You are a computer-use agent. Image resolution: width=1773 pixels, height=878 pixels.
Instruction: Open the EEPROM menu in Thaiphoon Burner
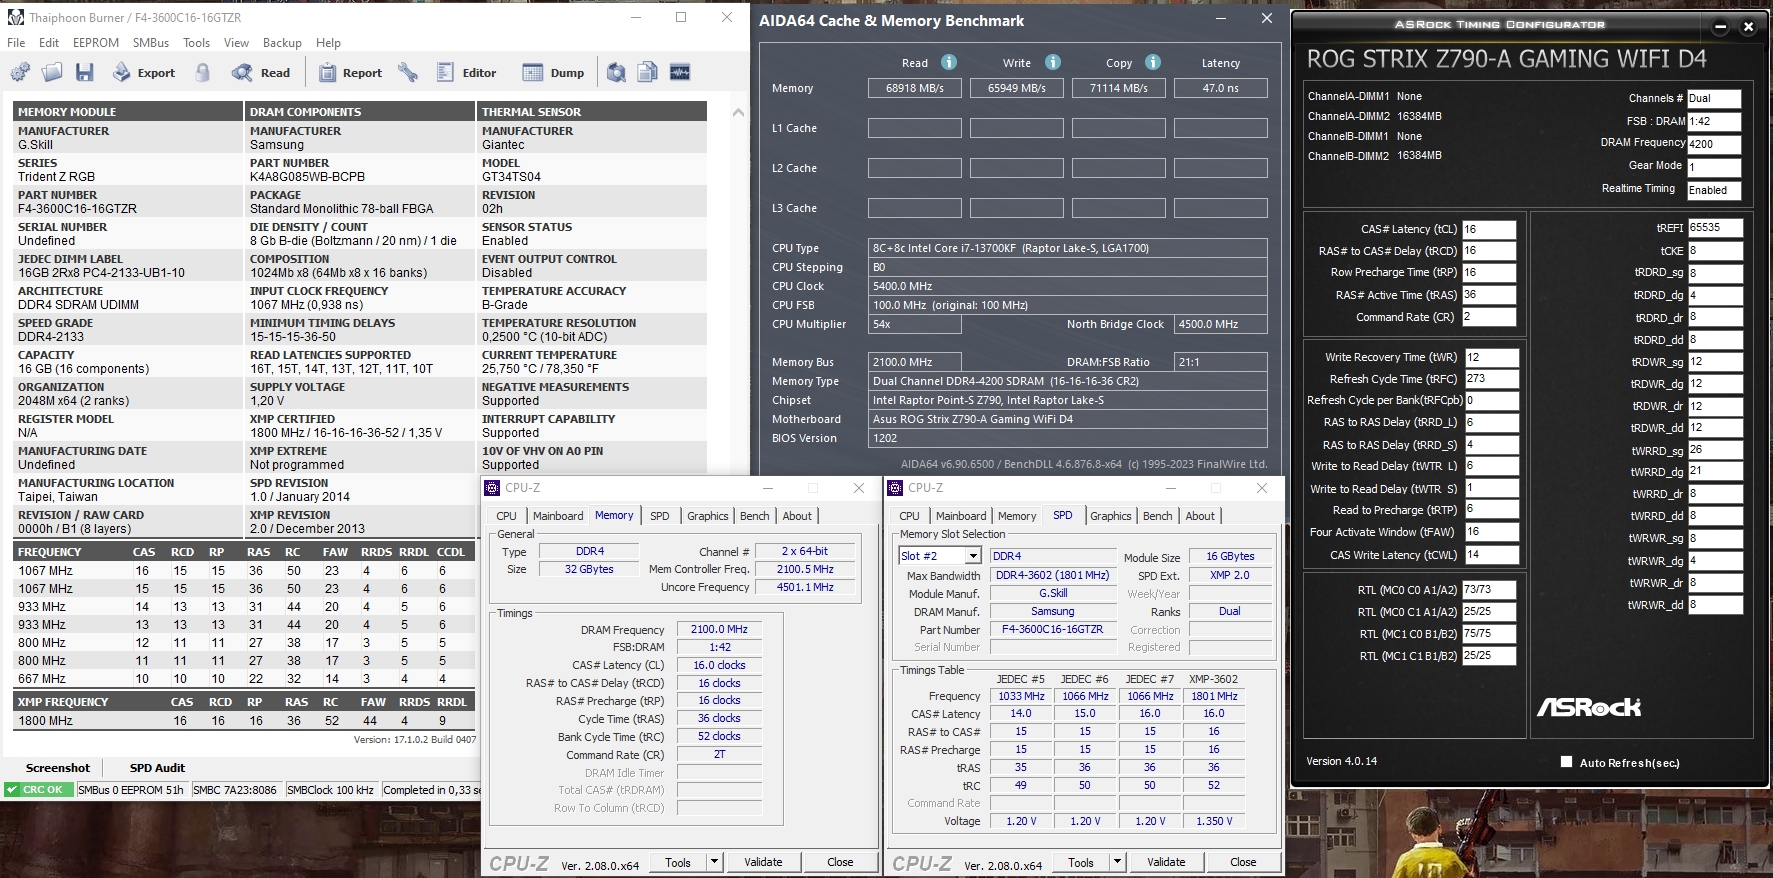[x=96, y=43]
